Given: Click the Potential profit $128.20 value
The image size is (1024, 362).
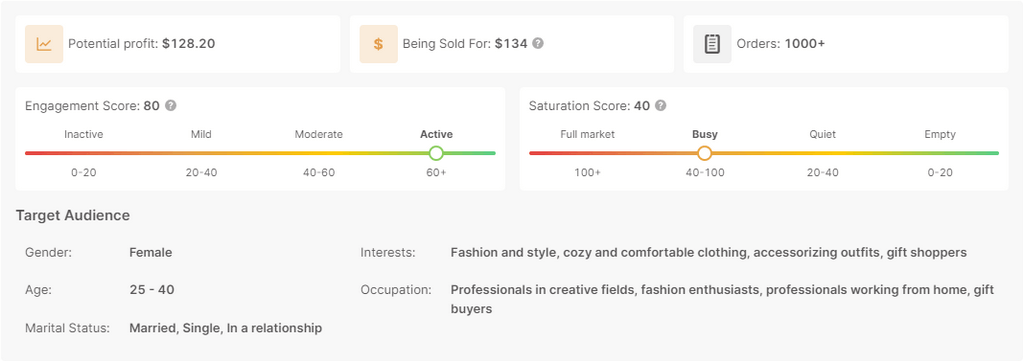Looking at the screenshot, I should point(189,44).
